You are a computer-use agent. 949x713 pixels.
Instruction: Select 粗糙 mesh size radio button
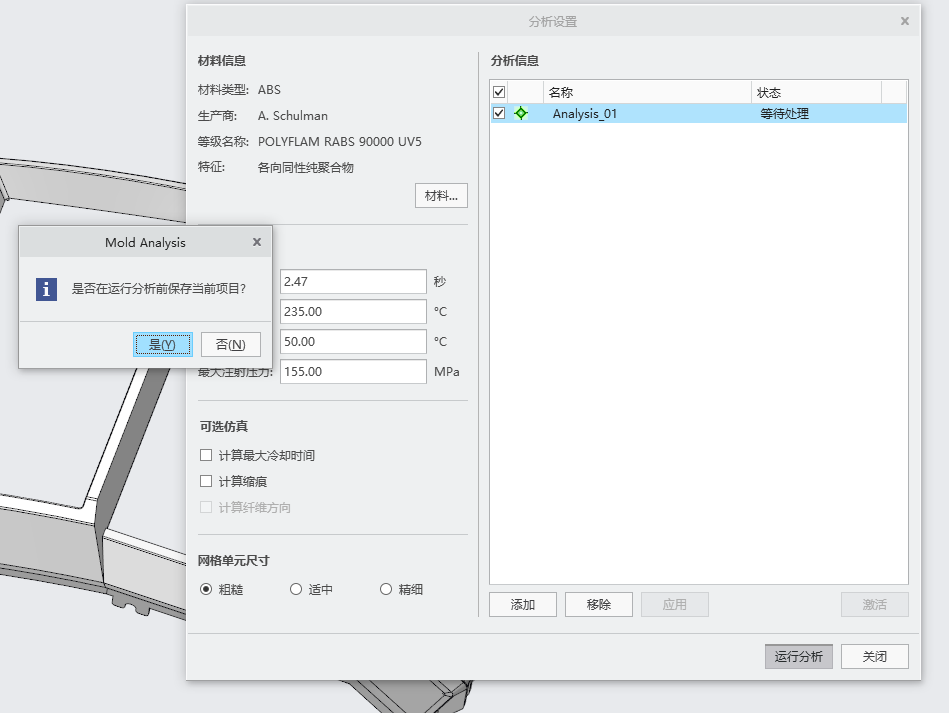tap(206, 589)
